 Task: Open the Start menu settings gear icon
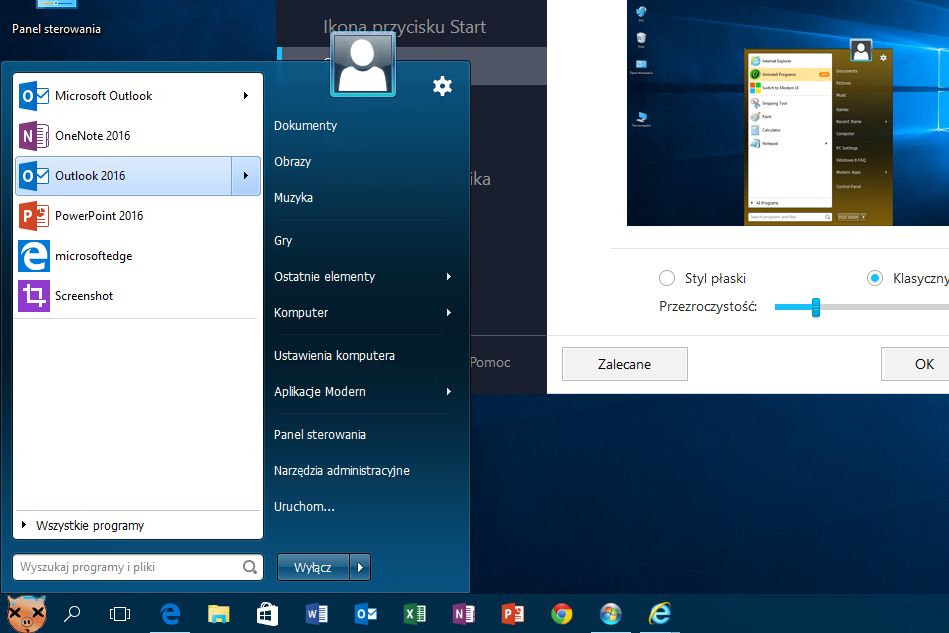tap(442, 87)
